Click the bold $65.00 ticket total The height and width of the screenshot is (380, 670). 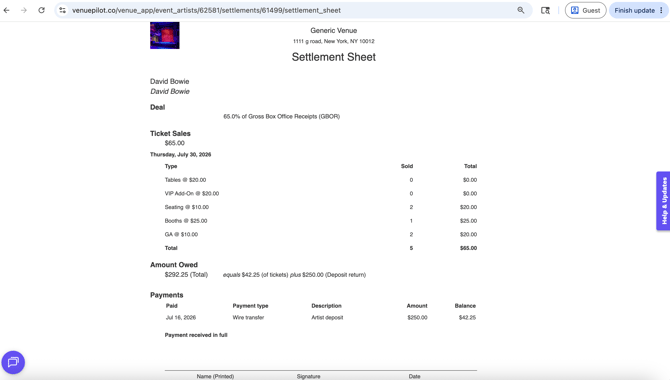tap(468, 248)
